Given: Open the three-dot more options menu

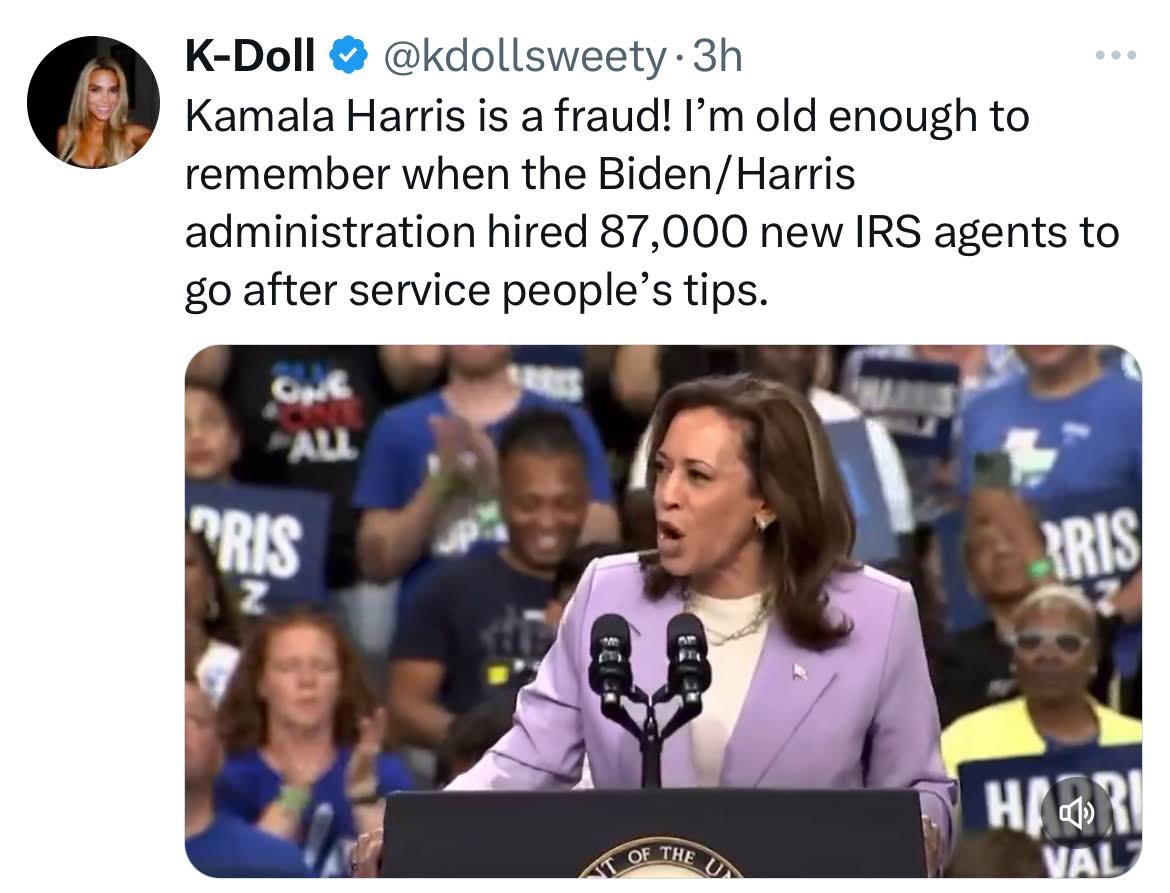Looking at the screenshot, I should click(x=1116, y=55).
